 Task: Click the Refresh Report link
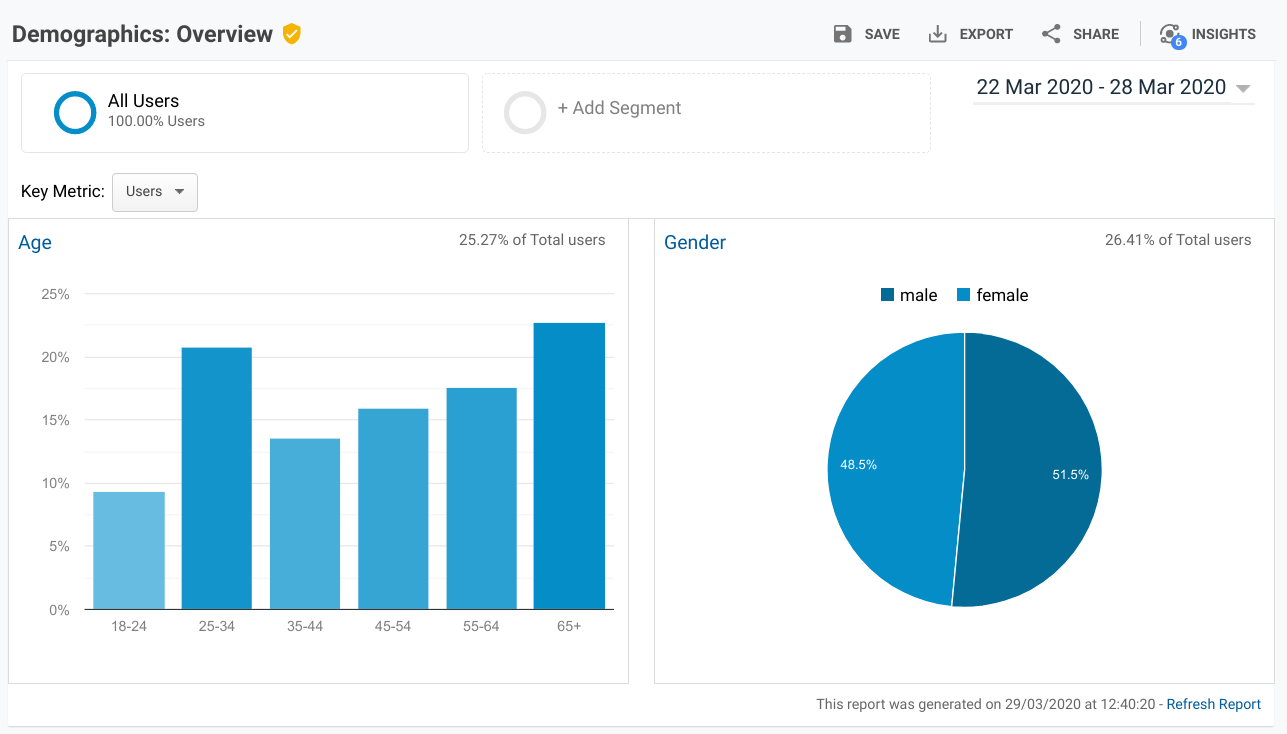pyautogui.click(x=1214, y=704)
